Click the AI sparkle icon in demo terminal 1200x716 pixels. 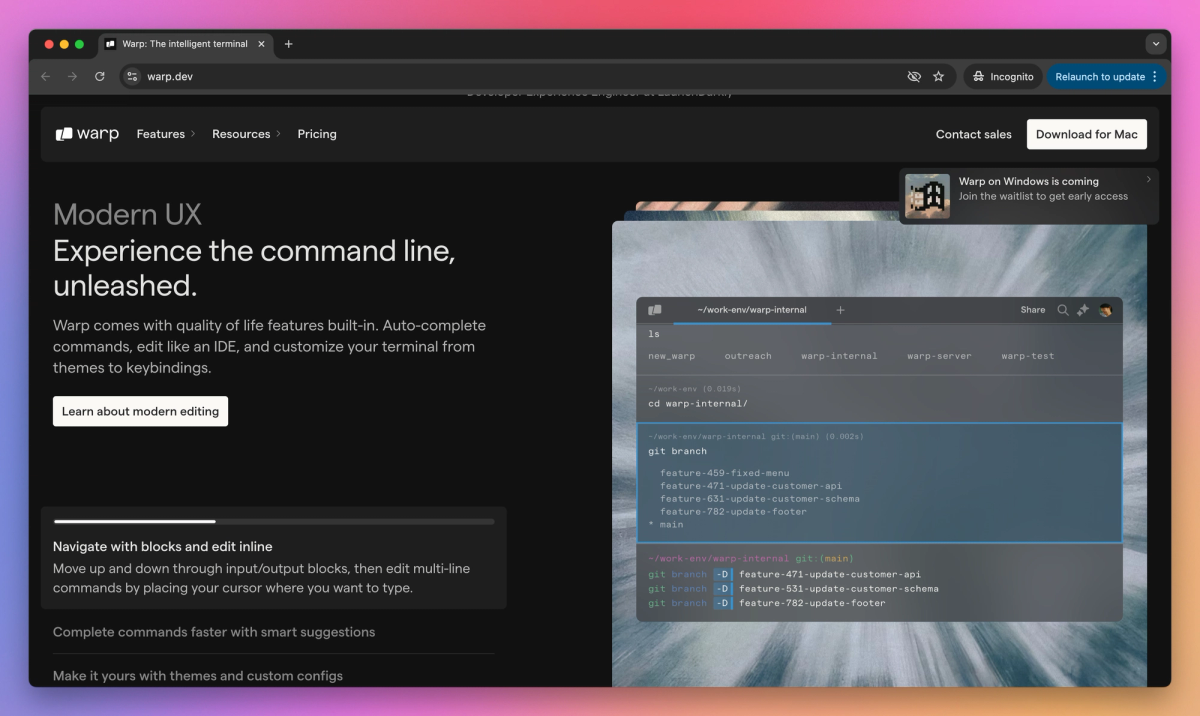[x=1083, y=310]
